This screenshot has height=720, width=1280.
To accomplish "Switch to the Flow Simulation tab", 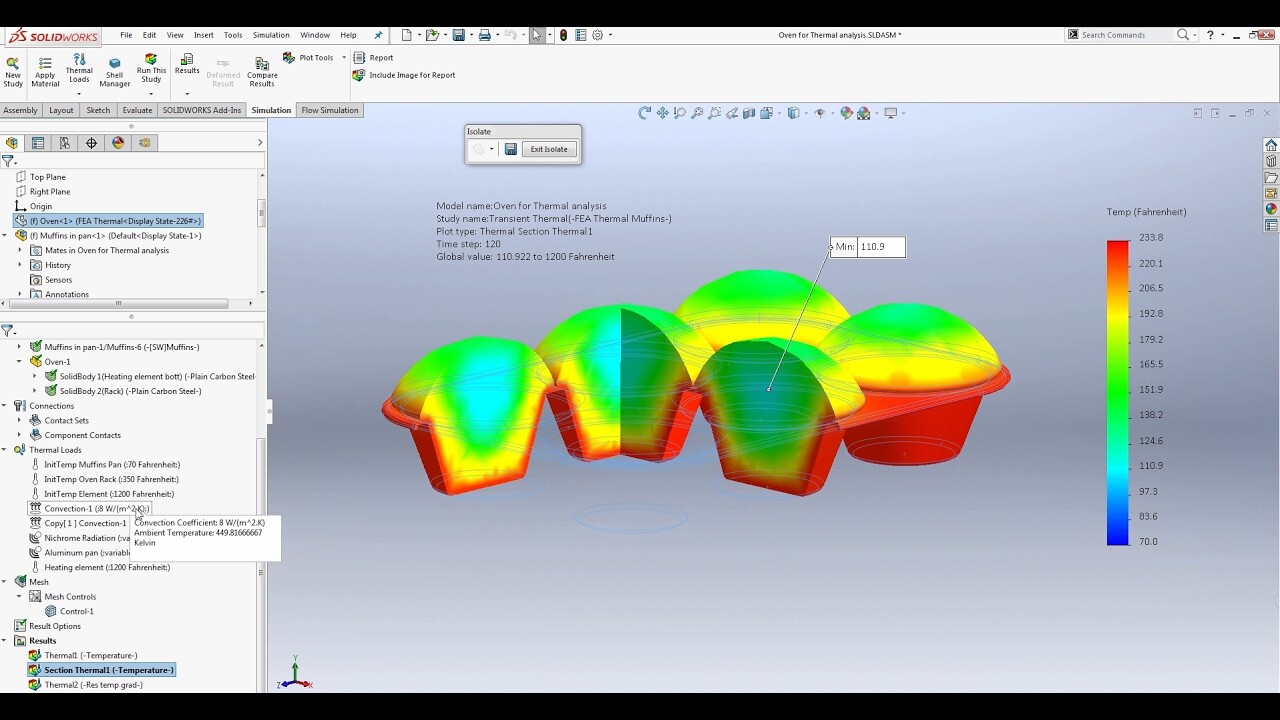I will click(x=330, y=110).
